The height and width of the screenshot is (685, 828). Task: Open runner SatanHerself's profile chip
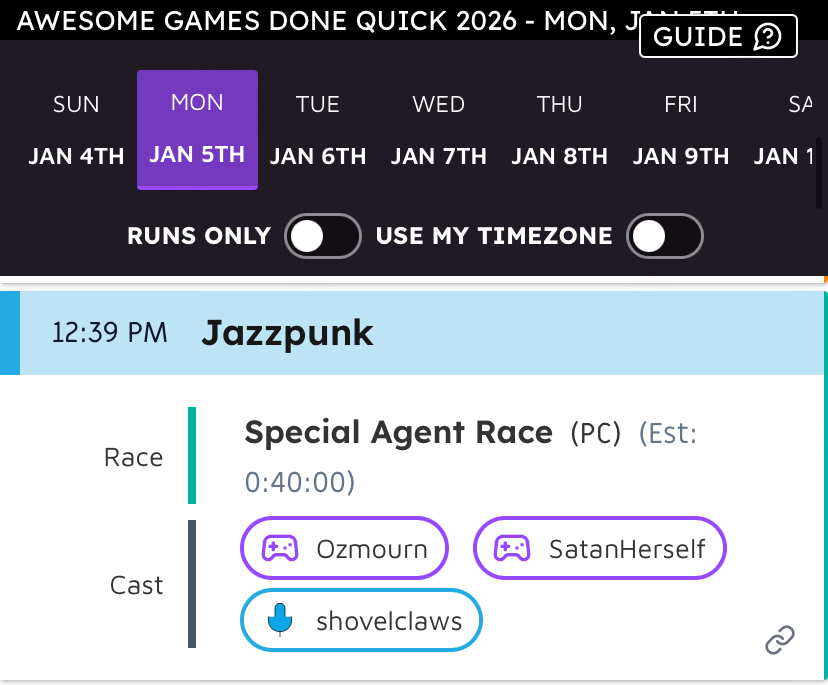coord(600,548)
